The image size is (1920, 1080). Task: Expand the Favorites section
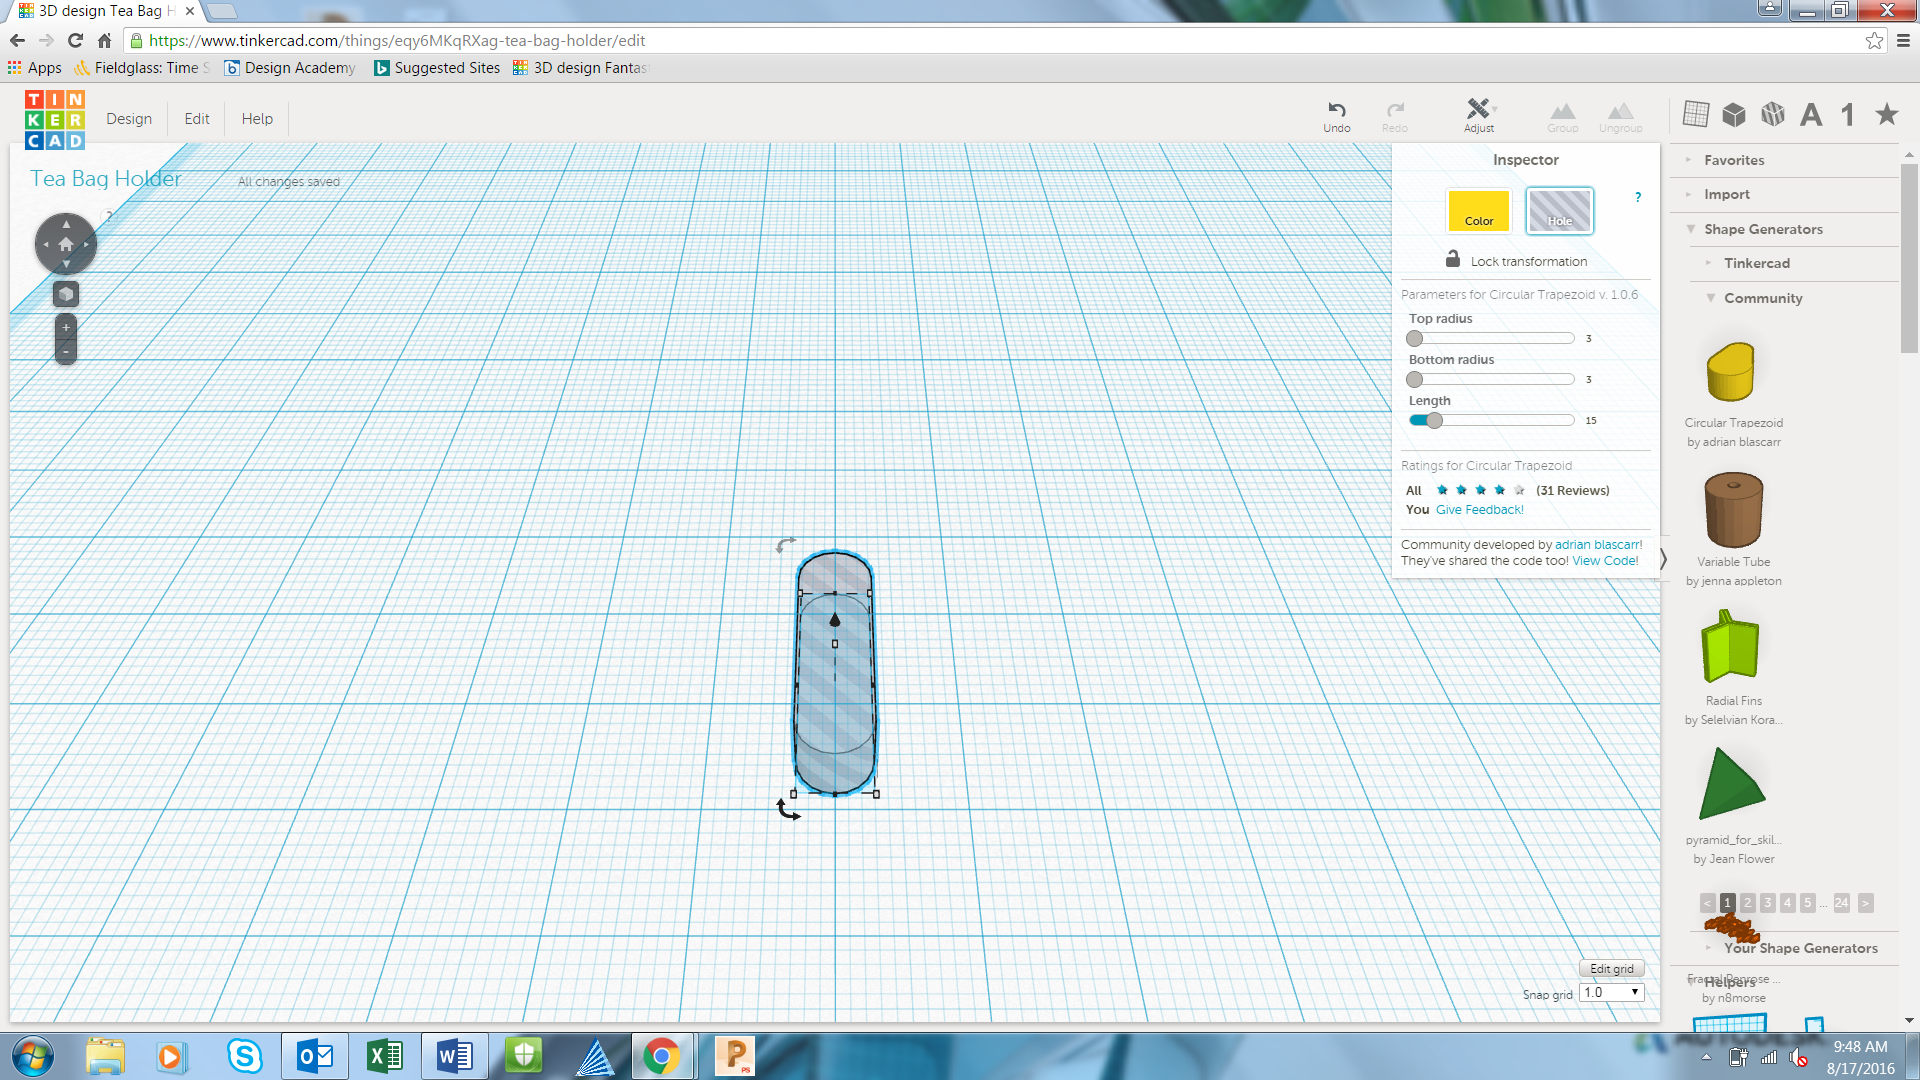(1734, 160)
